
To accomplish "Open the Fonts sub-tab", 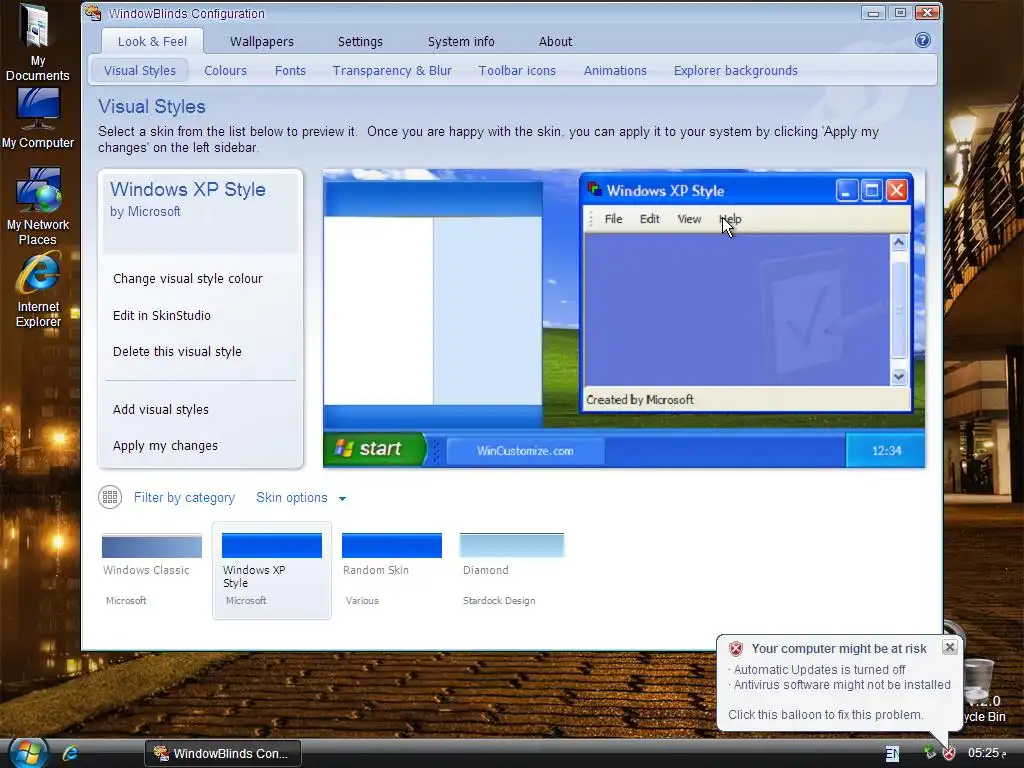I will tap(290, 71).
